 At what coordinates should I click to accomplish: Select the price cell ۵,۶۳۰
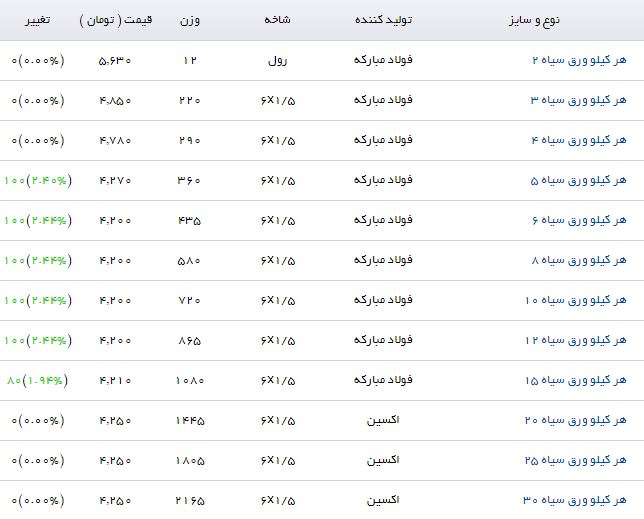coord(115,61)
